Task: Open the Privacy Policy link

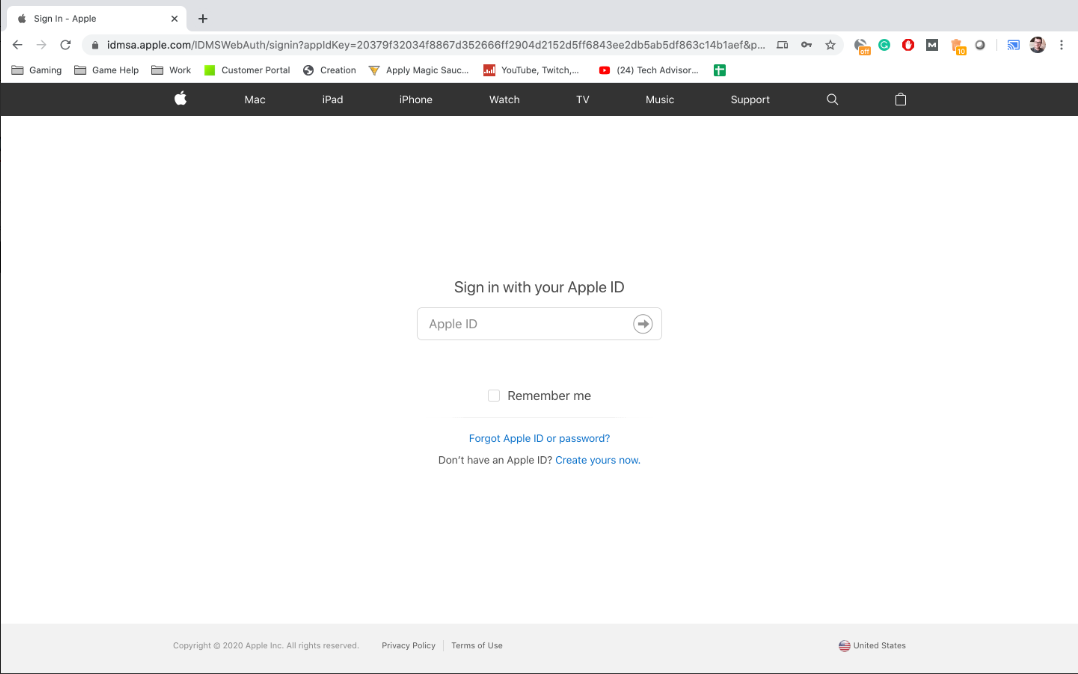Action: [408, 646]
